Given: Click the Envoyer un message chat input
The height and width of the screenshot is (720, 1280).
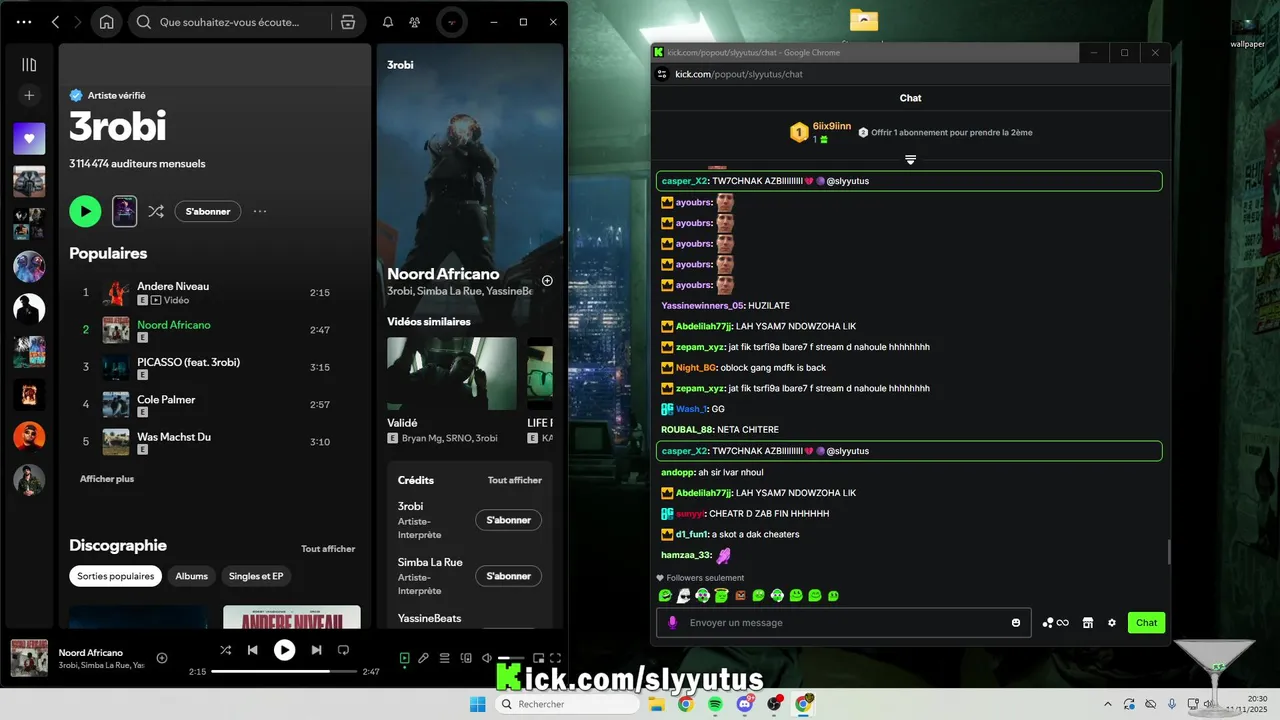Looking at the screenshot, I should point(846,623).
